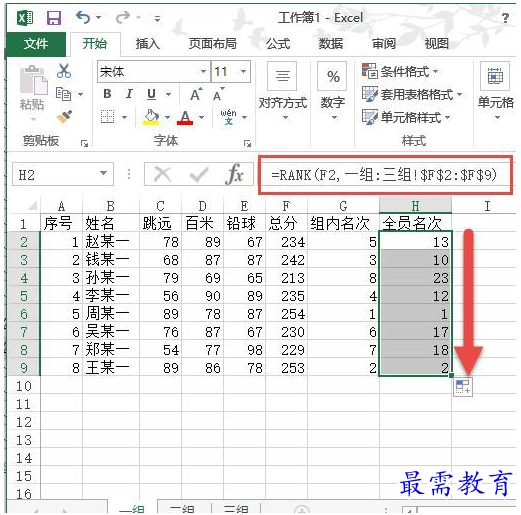This screenshot has height=515, width=521.
Task: Cut the selection with the scissors icon
Action: (x=64, y=71)
